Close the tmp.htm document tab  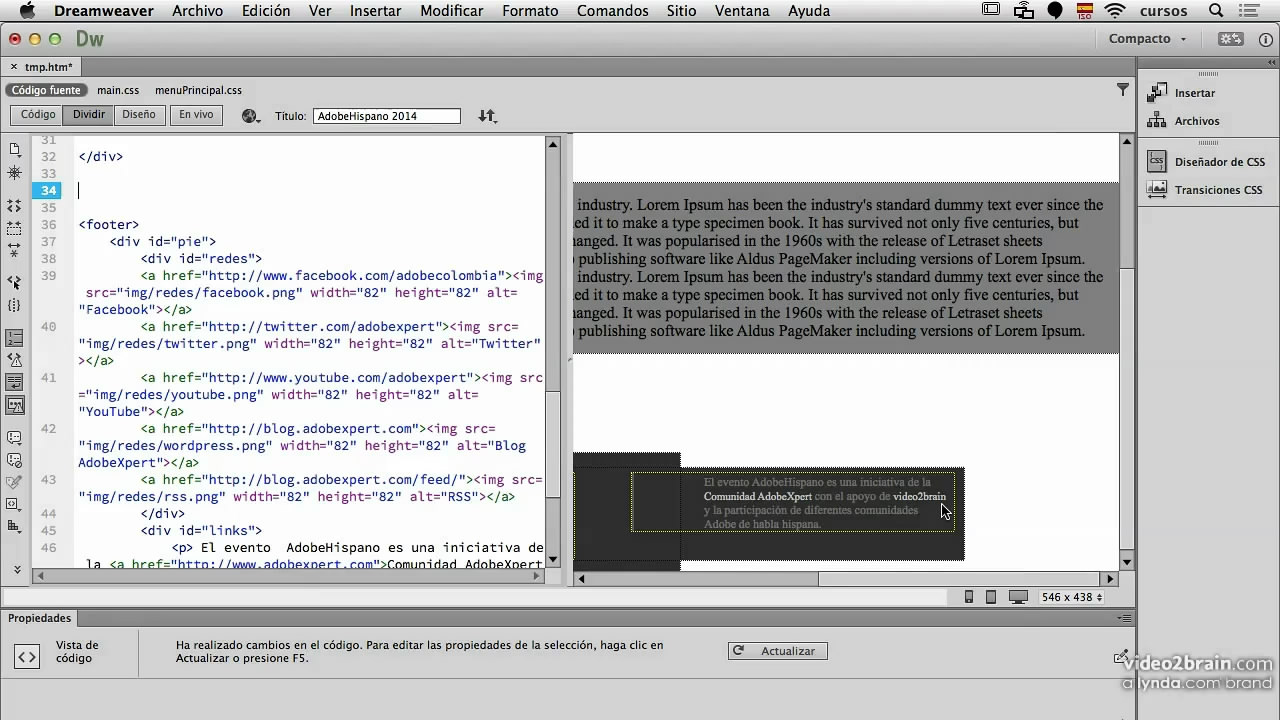point(13,67)
